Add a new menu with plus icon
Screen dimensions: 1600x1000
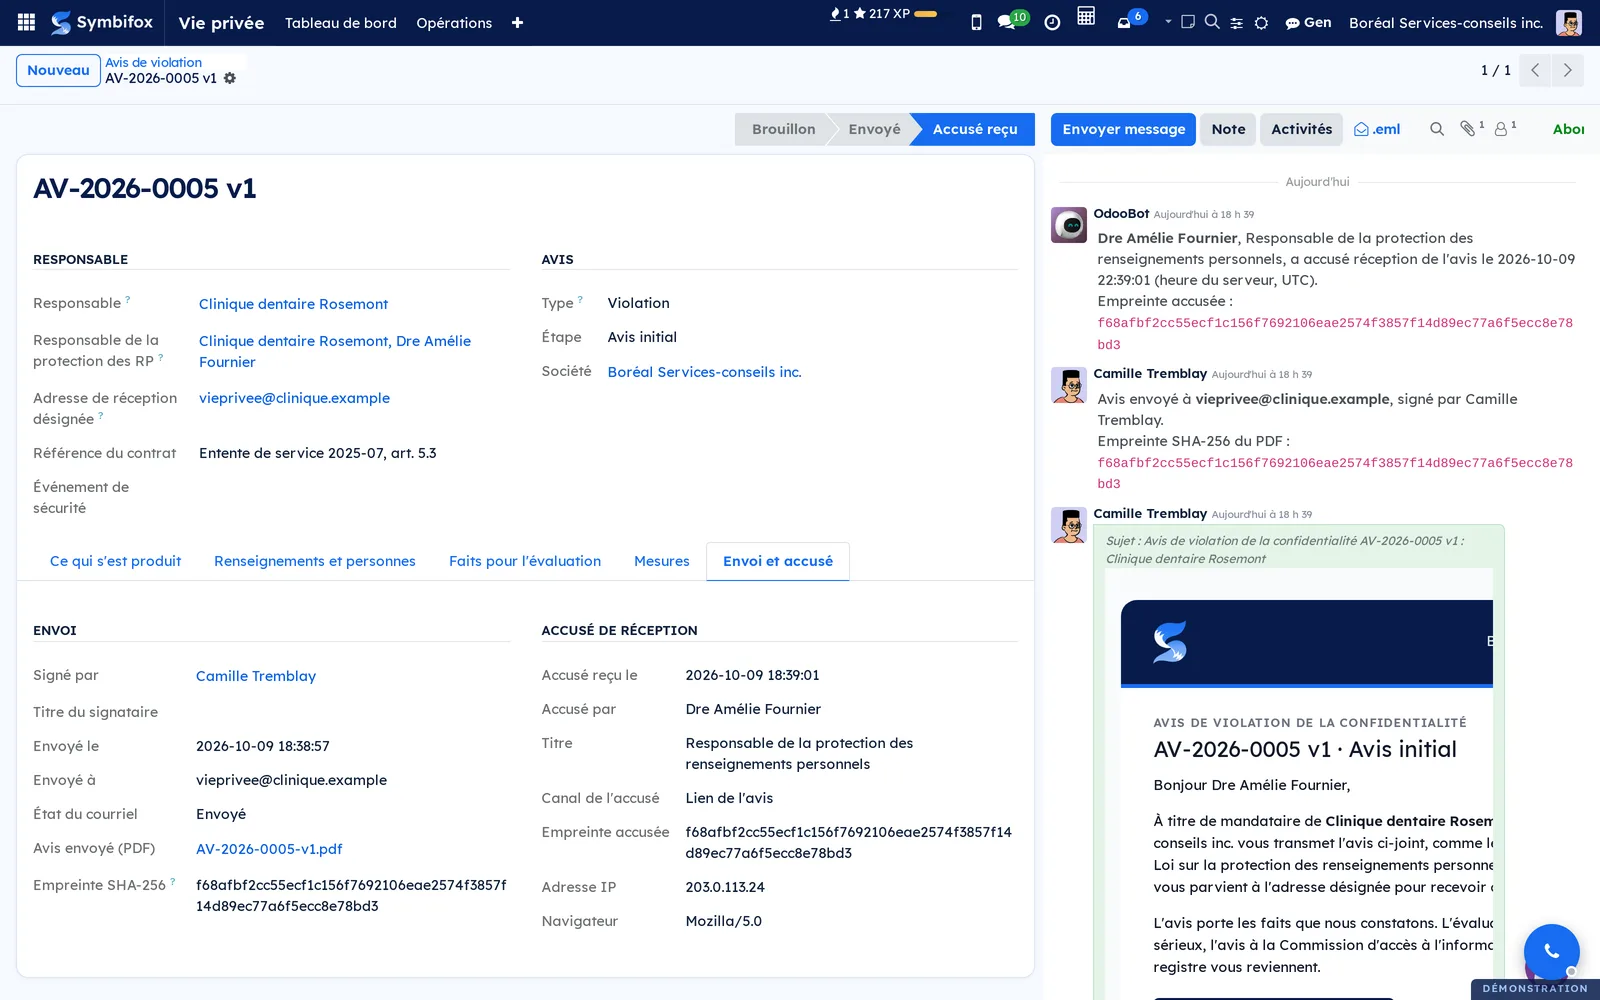[x=517, y=22]
